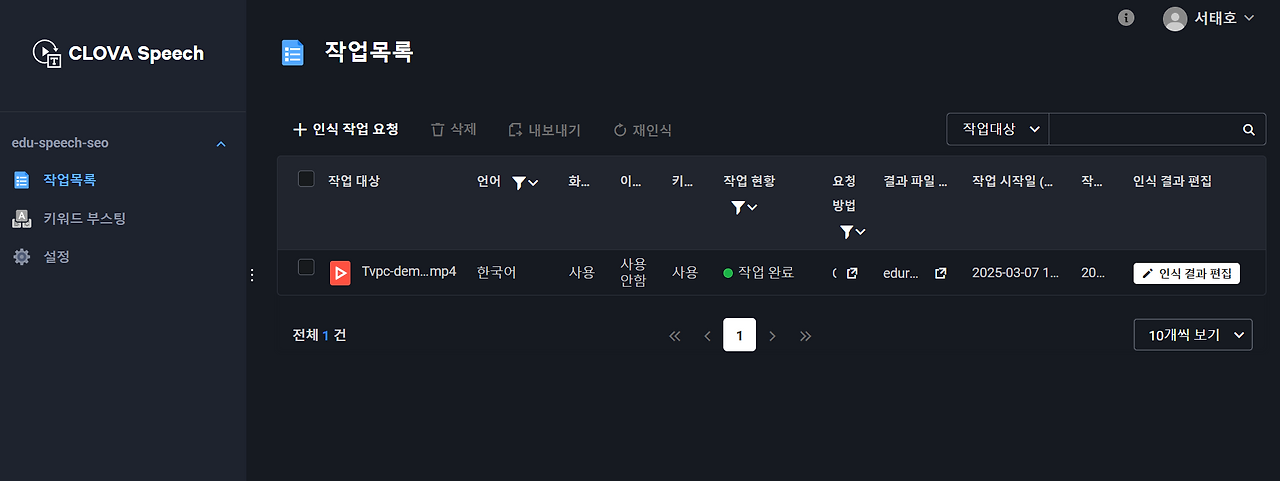Toggle the select-all checkbox in header
Viewport: 1280px width, 481px height.
click(306, 179)
